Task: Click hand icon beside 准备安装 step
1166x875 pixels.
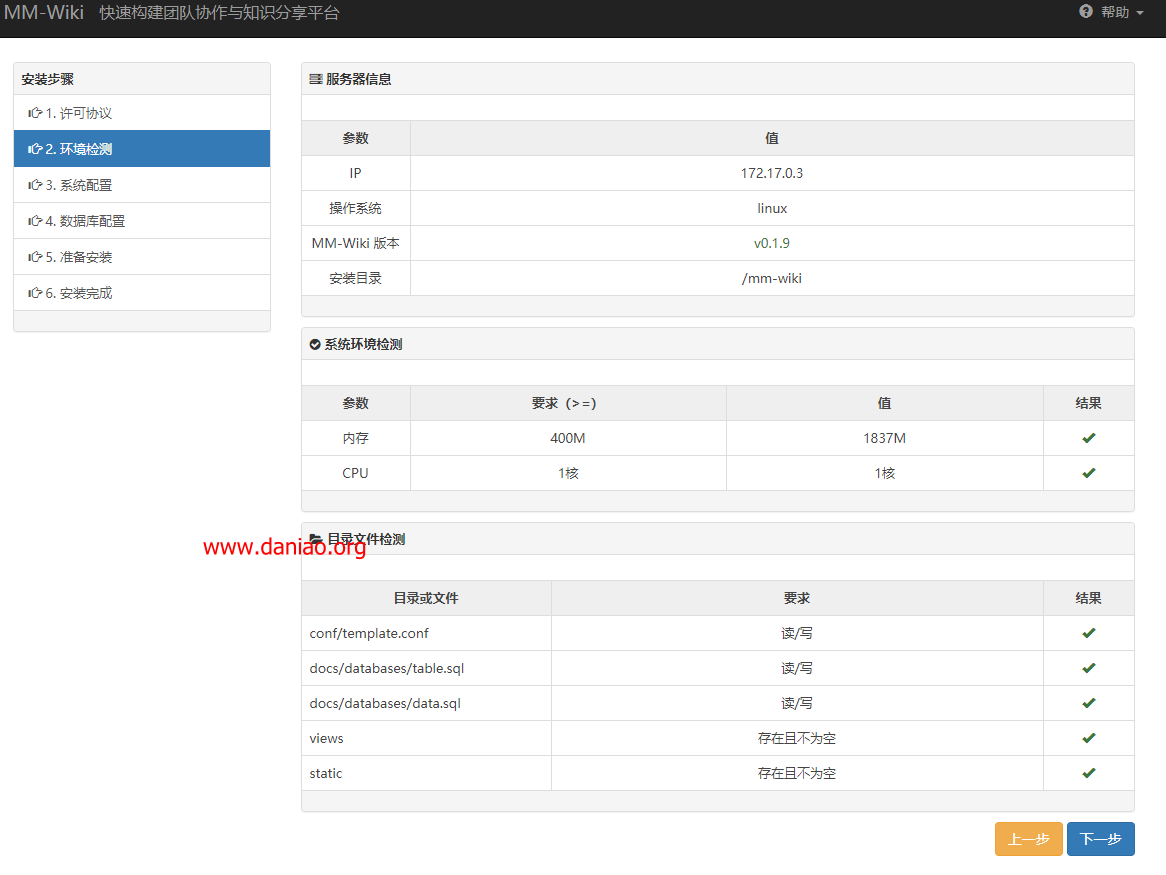Action: 35,257
